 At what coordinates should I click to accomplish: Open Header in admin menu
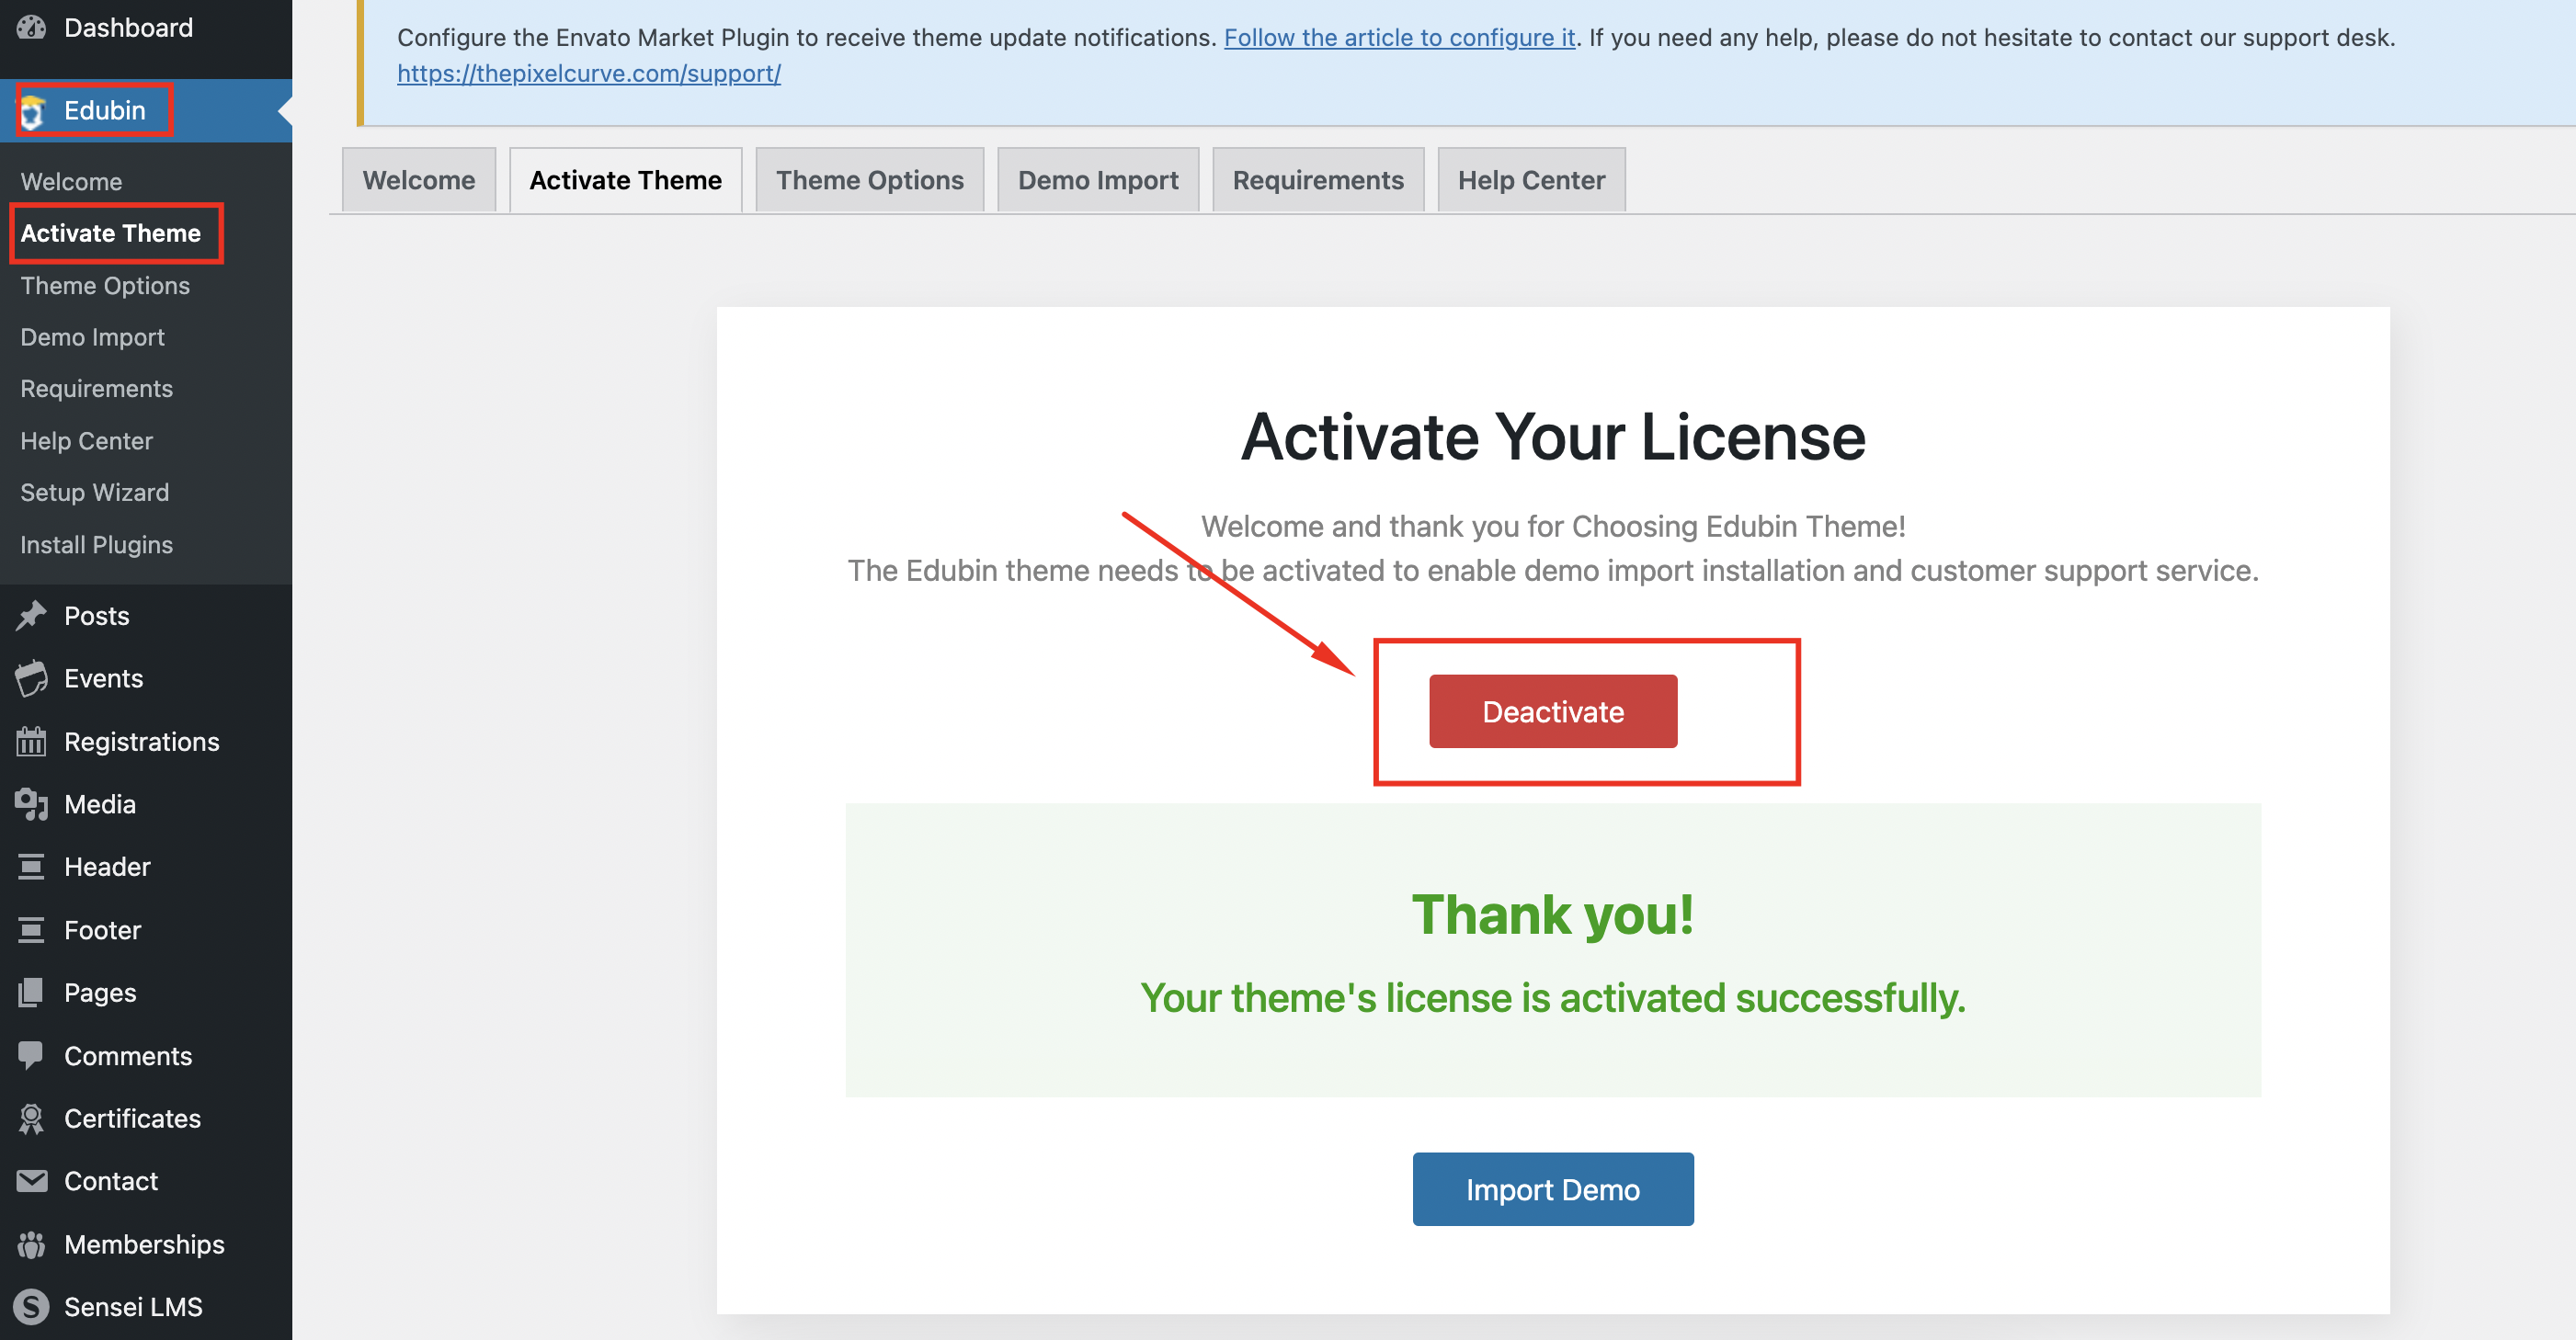pos(146,867)
